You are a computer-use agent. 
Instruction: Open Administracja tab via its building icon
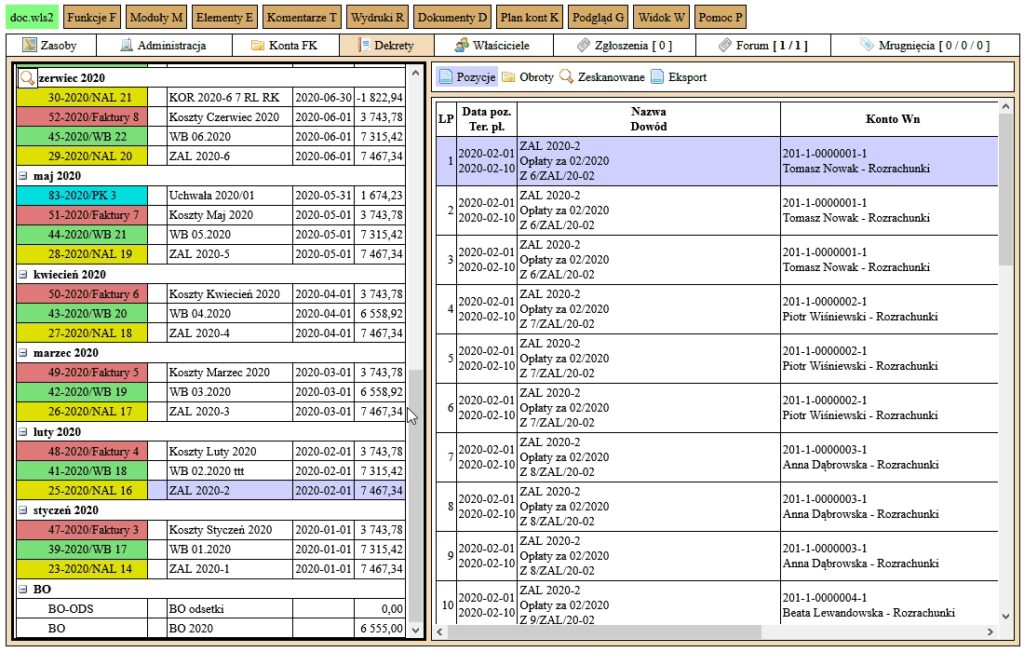[126, 45]
